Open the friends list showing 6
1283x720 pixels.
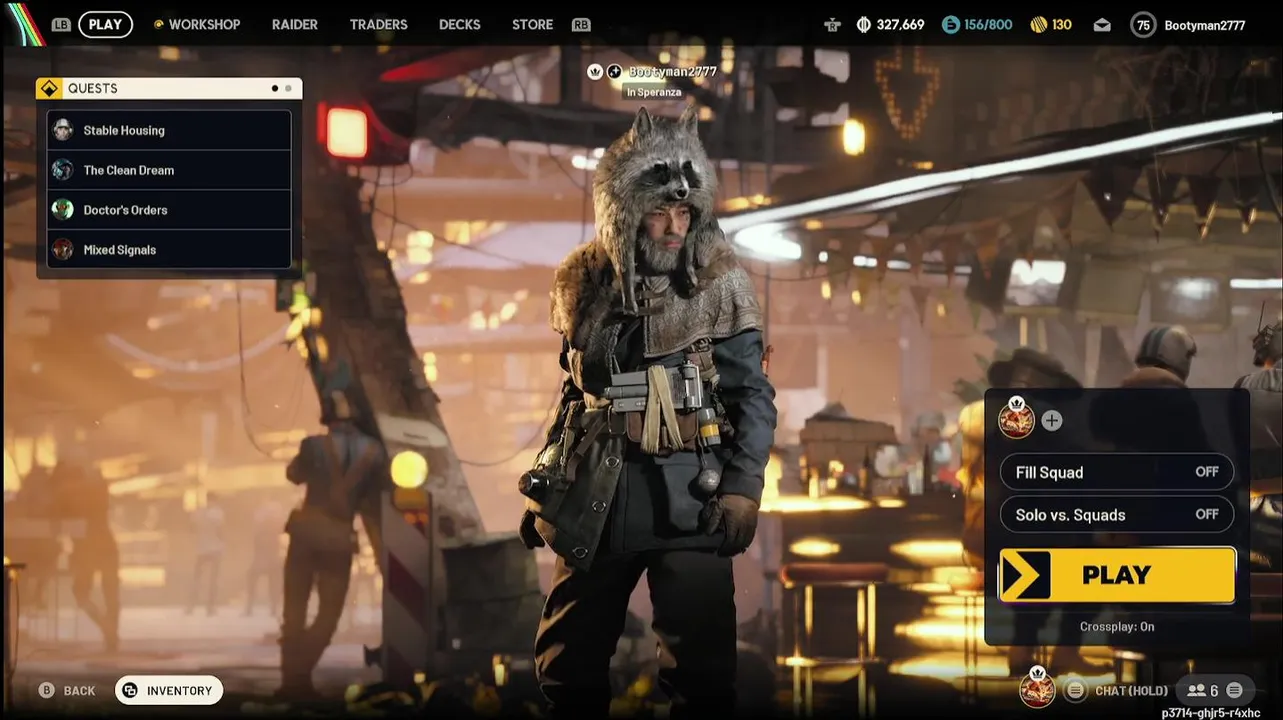pyautogui.click(x=1202, y=690)
